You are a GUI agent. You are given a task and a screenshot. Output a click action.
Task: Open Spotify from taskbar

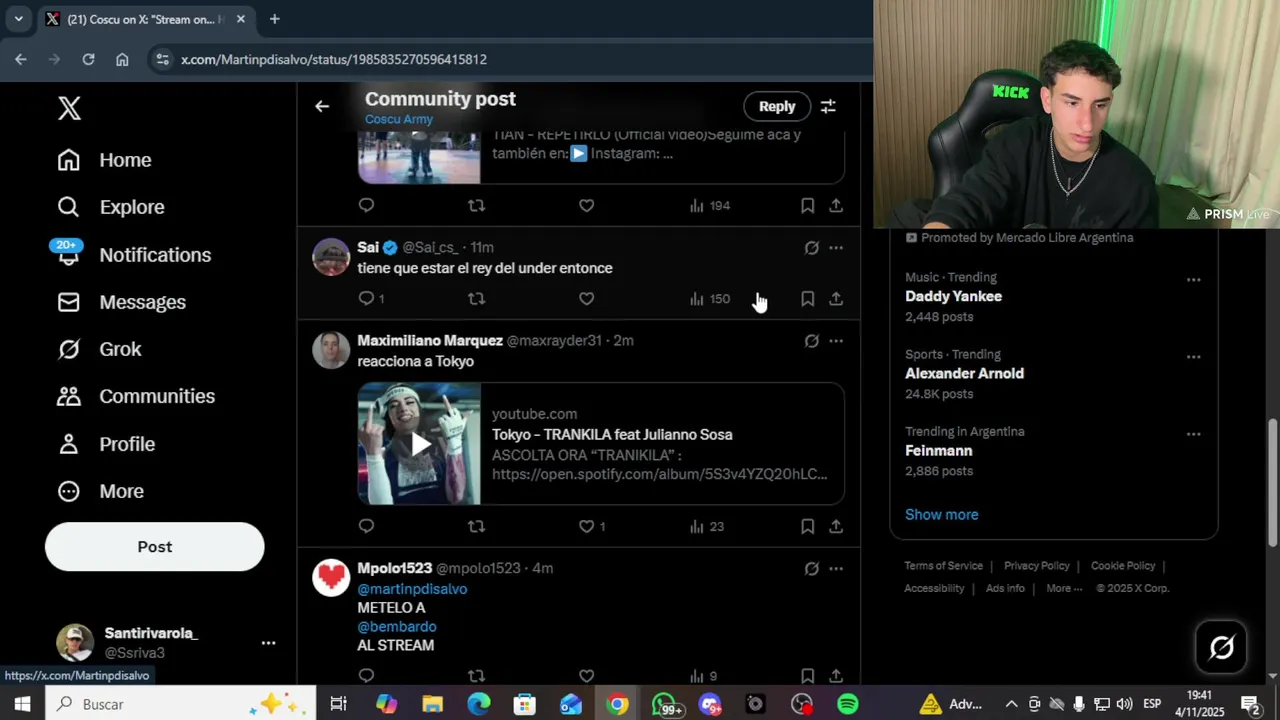tap(848, 704)
